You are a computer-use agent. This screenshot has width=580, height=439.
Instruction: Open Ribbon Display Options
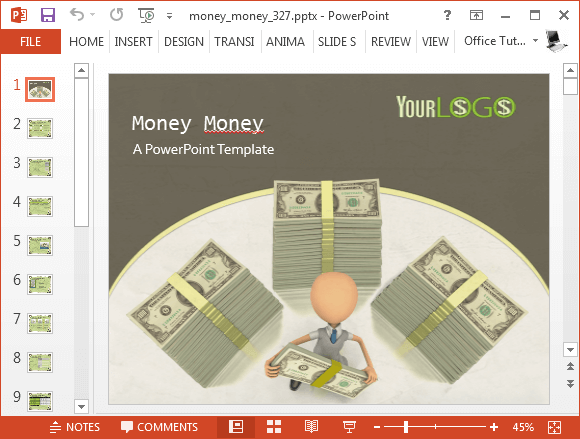(x=476, y=15)
